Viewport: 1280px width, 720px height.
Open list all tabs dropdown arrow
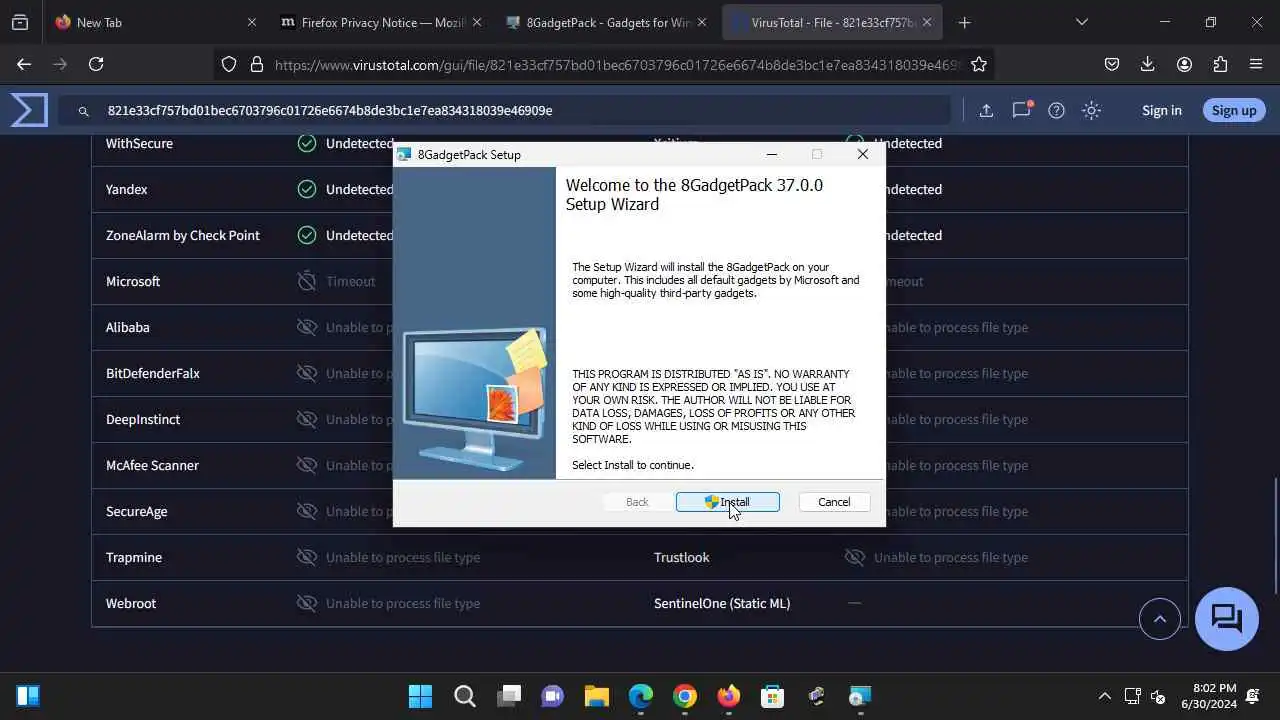[1081, 22]
